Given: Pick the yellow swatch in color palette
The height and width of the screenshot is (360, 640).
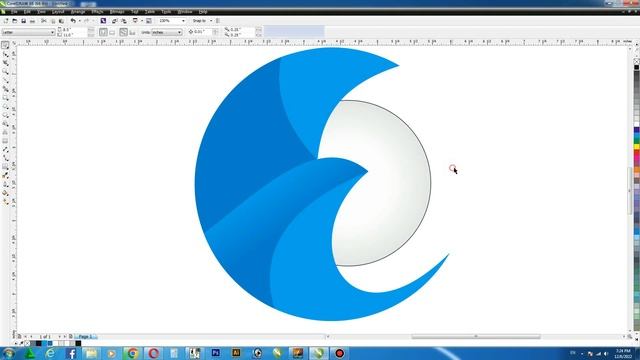Looking at the screenshot, I should tap(637, 147).
